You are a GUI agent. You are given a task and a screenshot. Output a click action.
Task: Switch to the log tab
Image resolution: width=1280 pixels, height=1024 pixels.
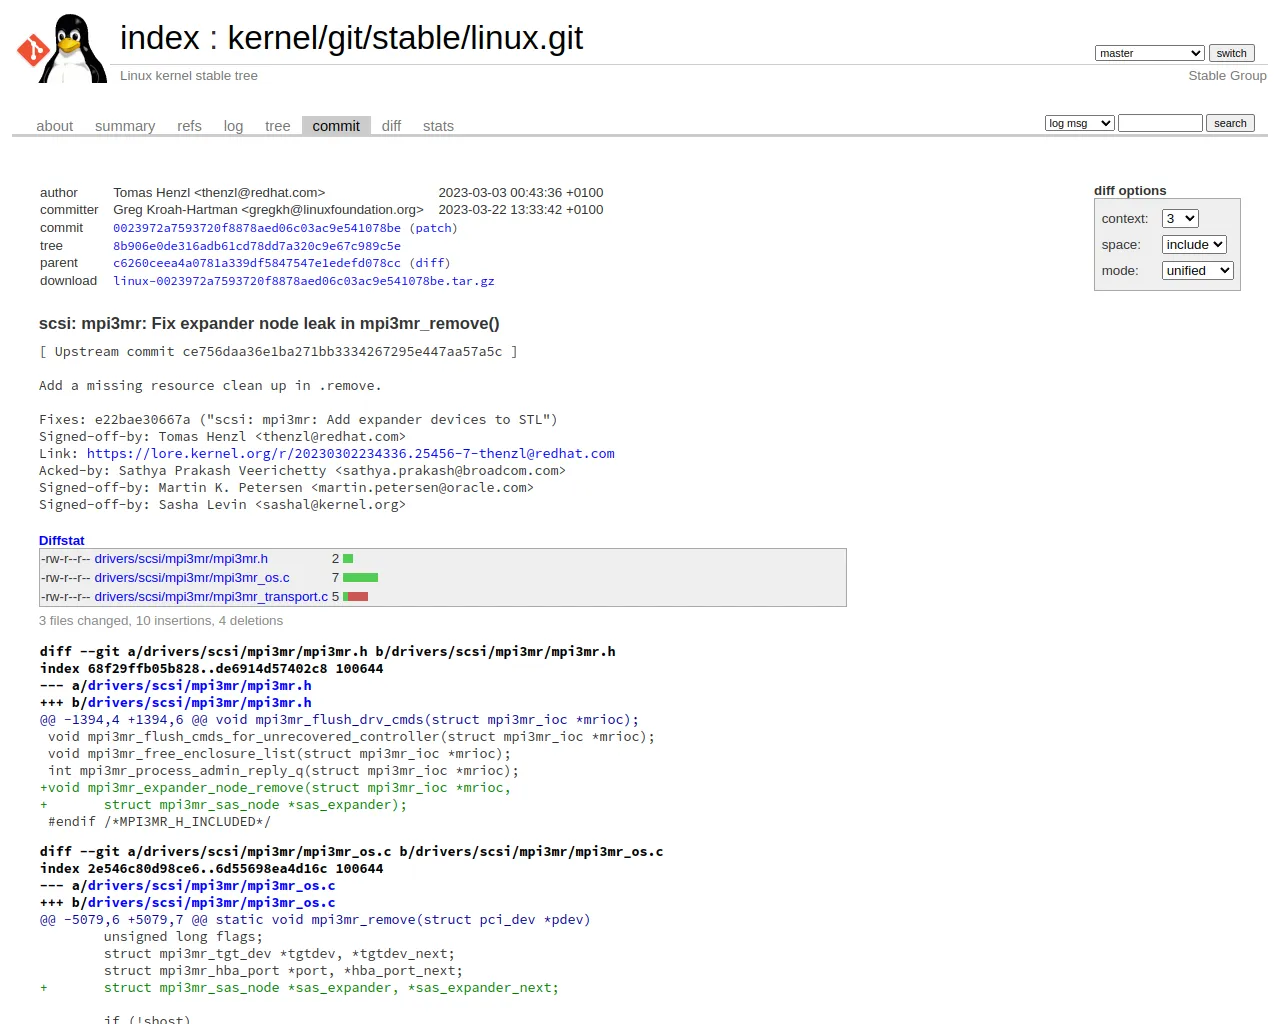tap(233, 126)
